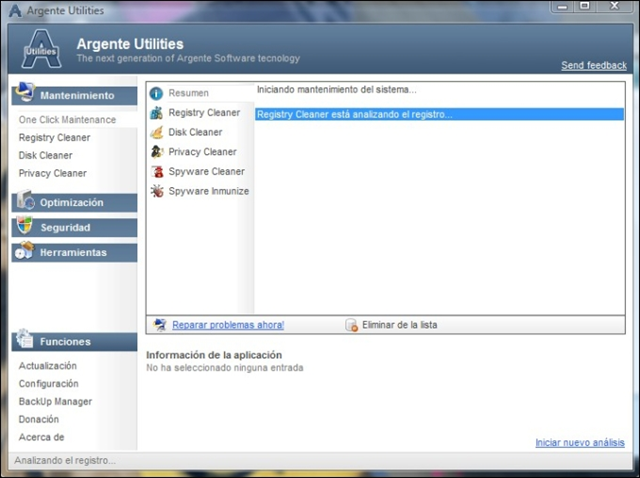
Task: Click the Seguridad shield icon
Action: point(25,225)
